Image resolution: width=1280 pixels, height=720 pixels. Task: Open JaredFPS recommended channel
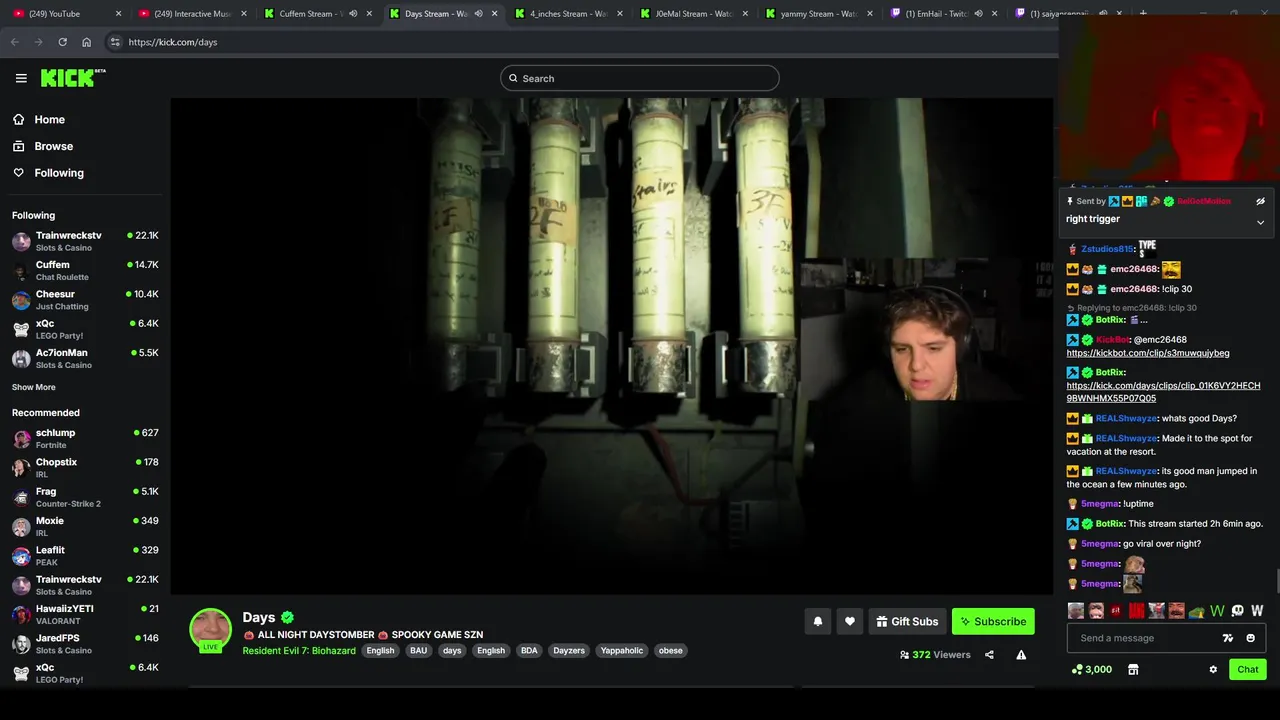[x=85, y=643]
